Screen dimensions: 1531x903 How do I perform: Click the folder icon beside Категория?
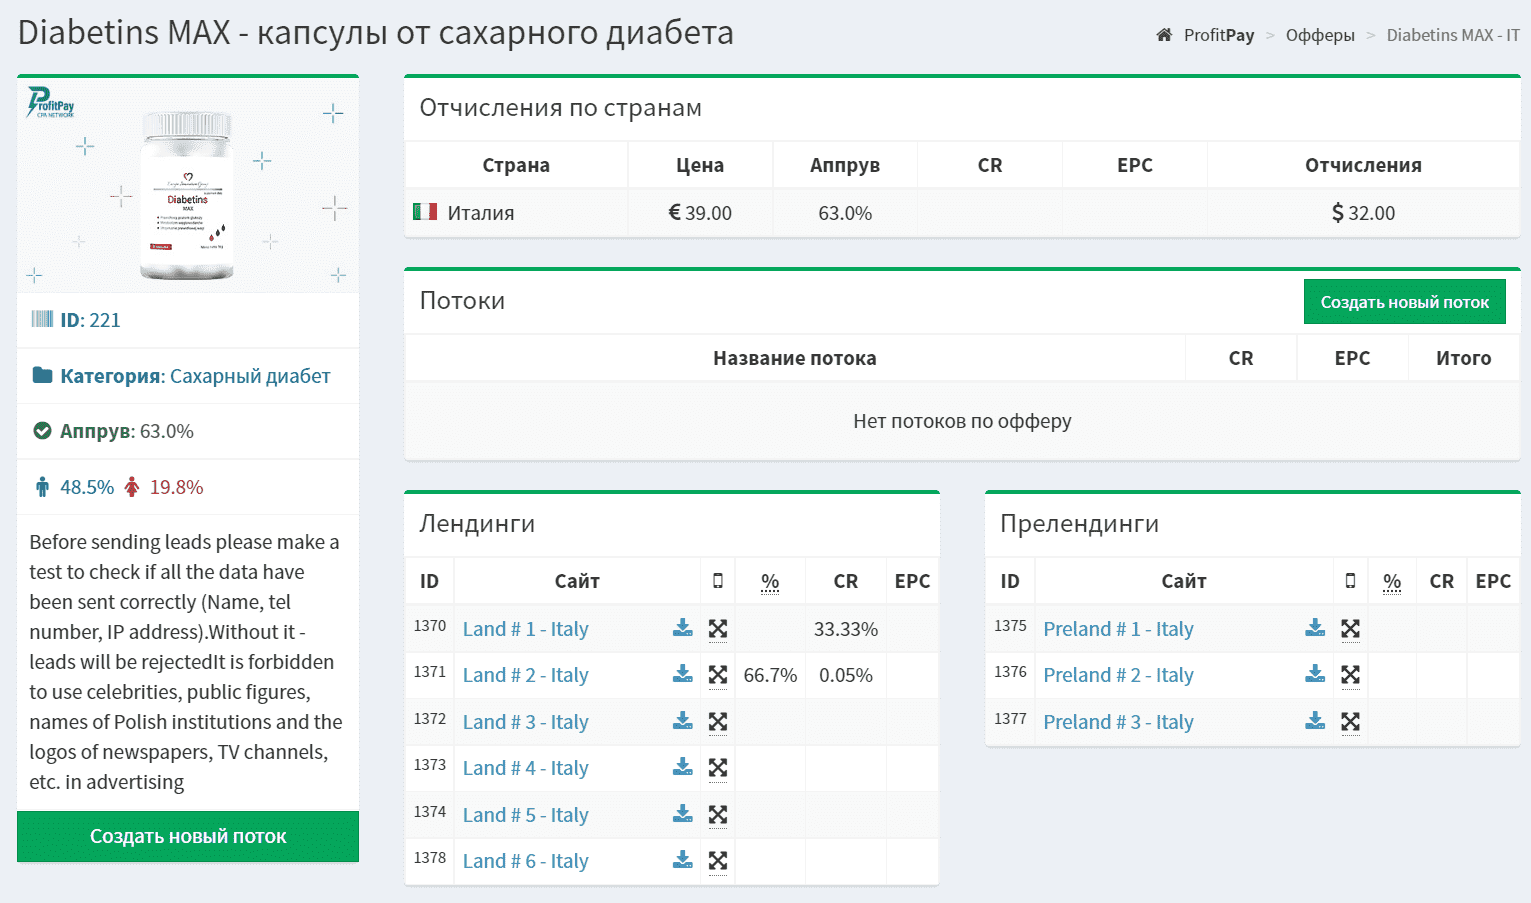point(42,375)
